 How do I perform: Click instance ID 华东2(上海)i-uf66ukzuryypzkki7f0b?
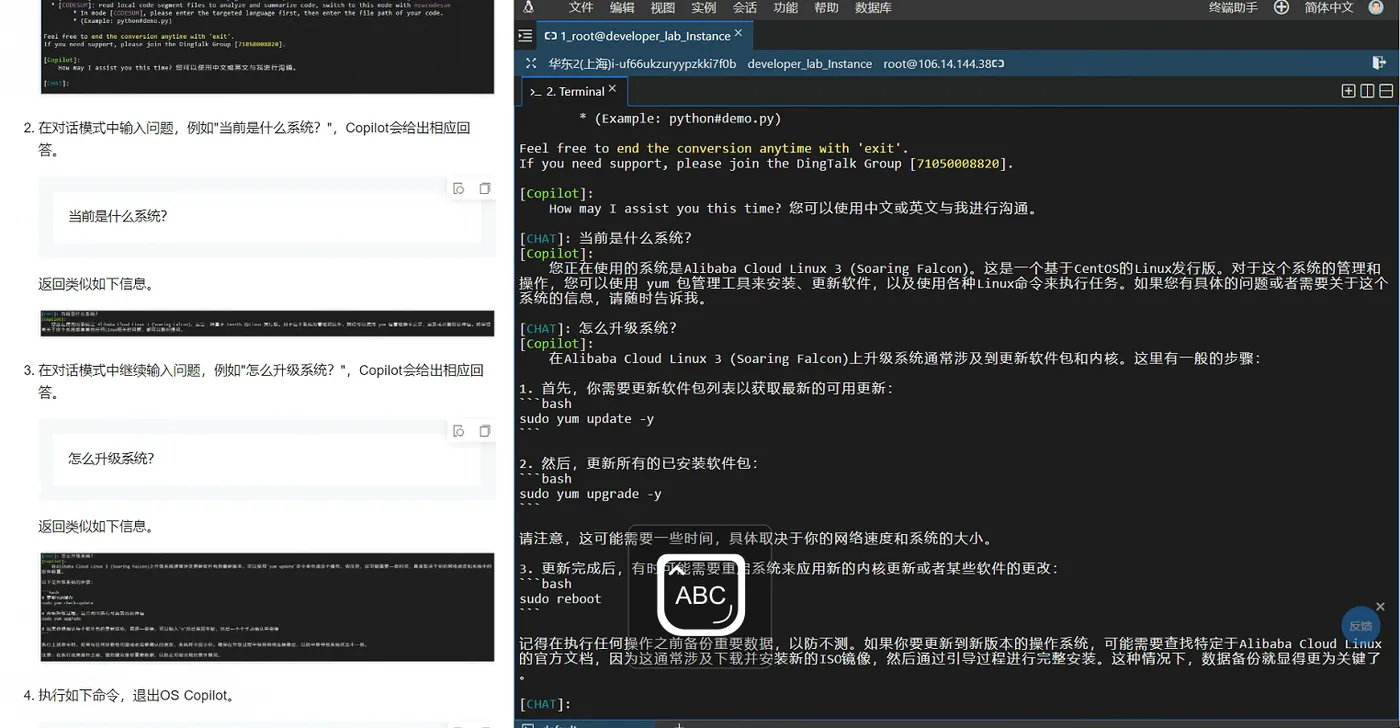point(642,64)
